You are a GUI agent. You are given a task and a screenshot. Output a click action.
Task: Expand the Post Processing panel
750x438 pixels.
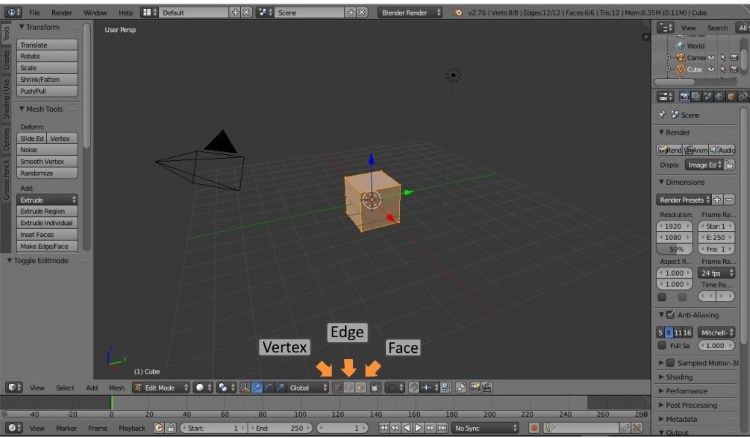[x=692, y=405]
